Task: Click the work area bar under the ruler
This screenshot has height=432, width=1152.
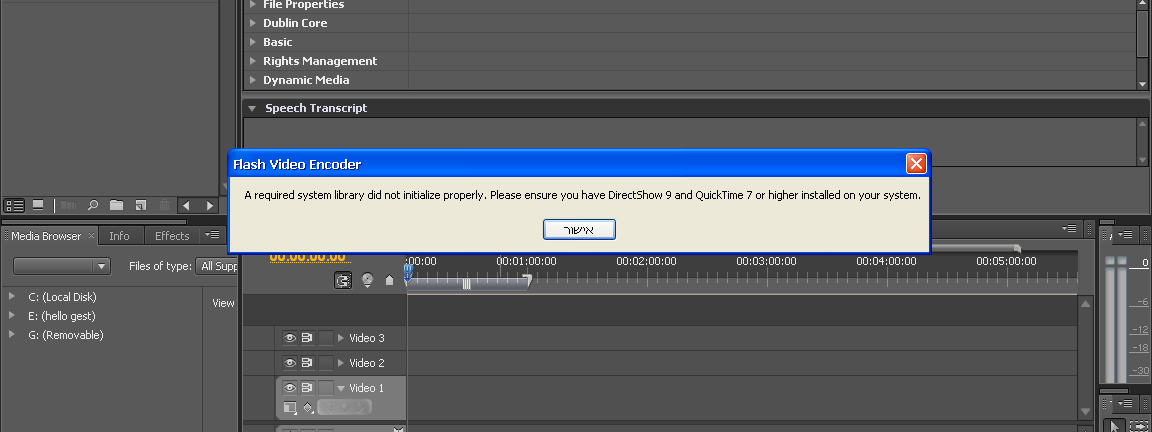Action: pyautogui.click(x=467, y=284)
